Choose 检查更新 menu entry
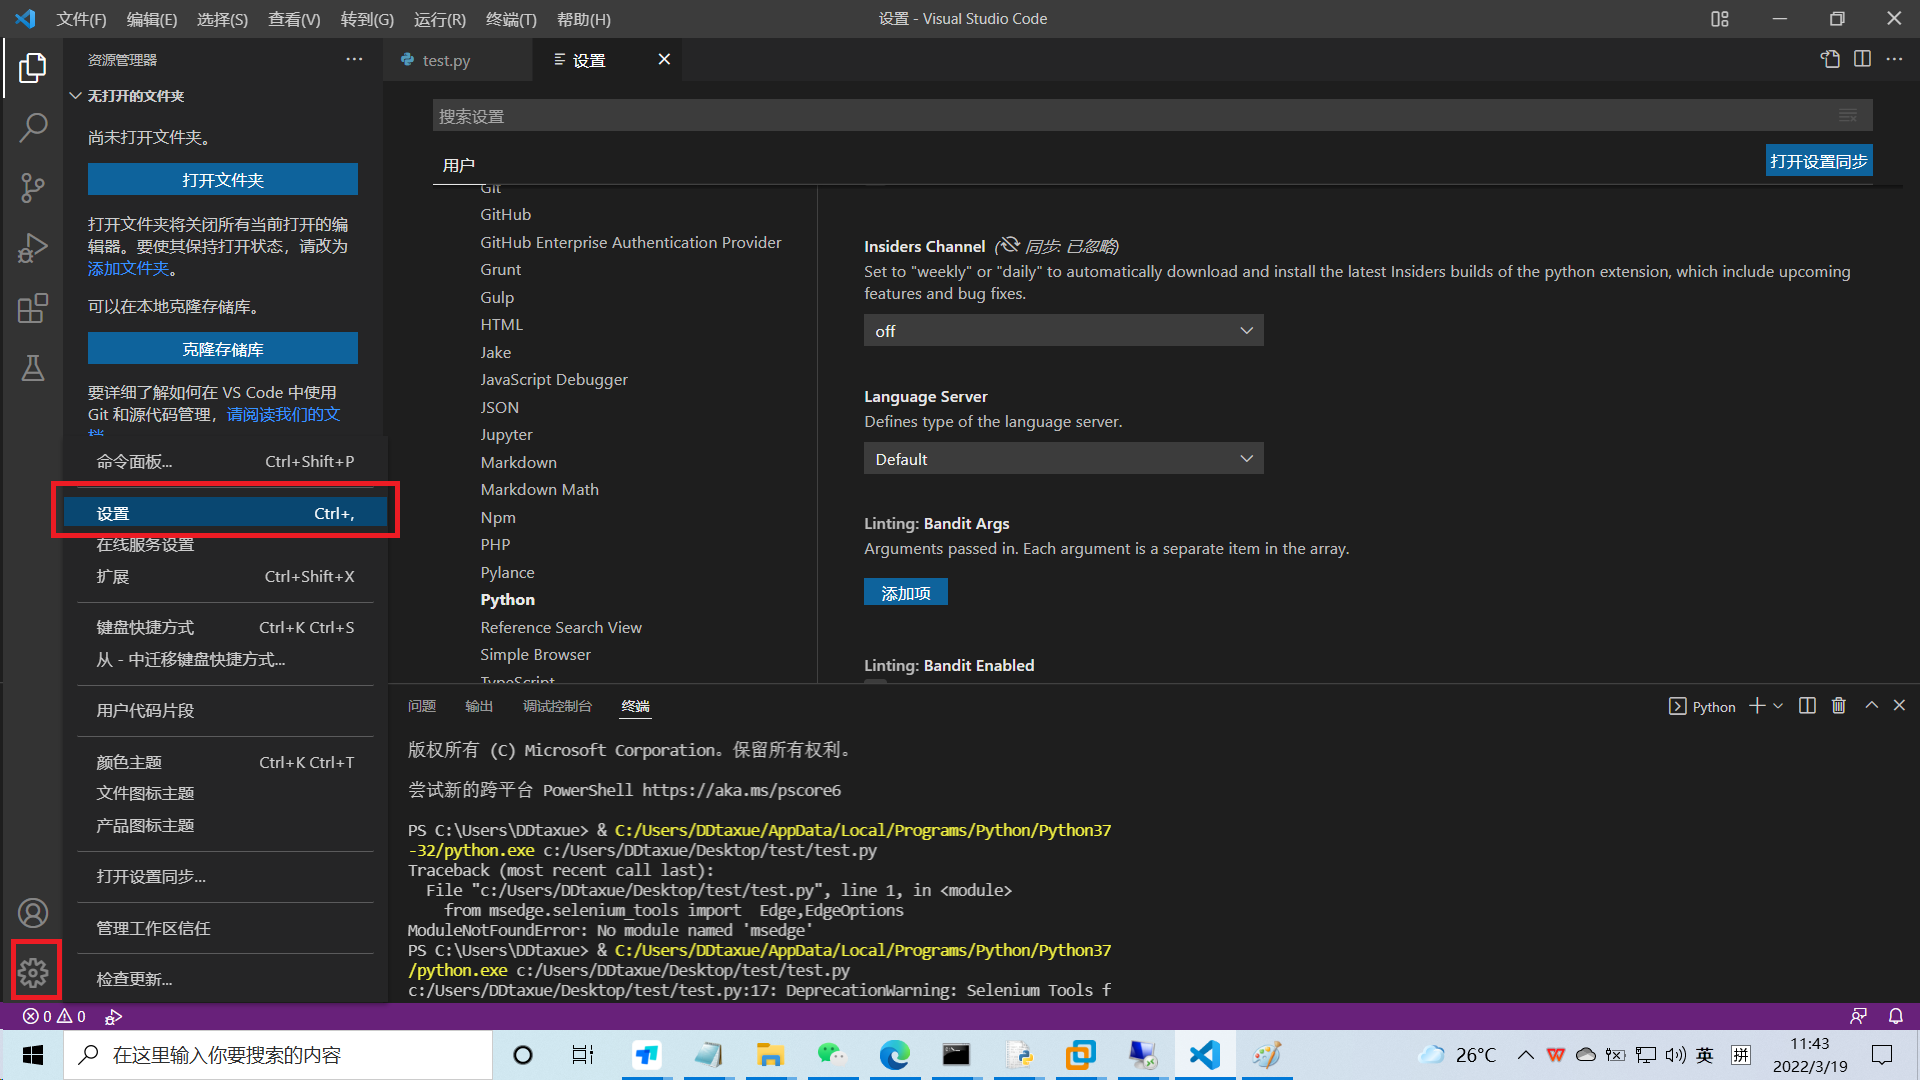 (225, 979)
